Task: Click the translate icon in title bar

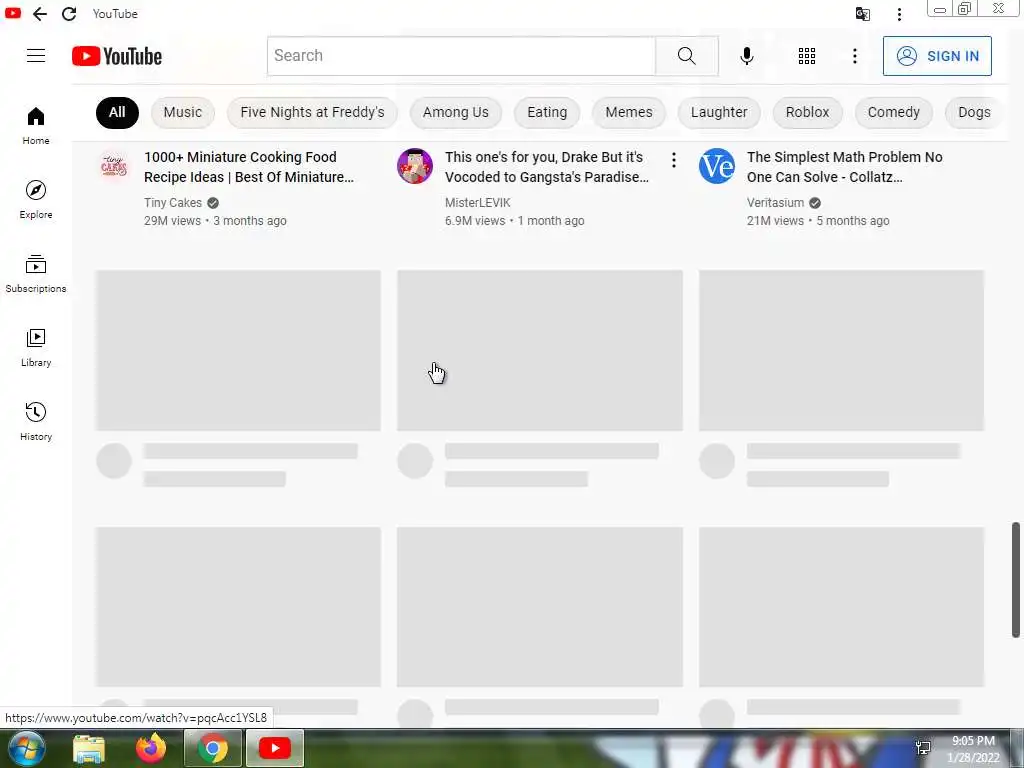Action: pos(863,14)
